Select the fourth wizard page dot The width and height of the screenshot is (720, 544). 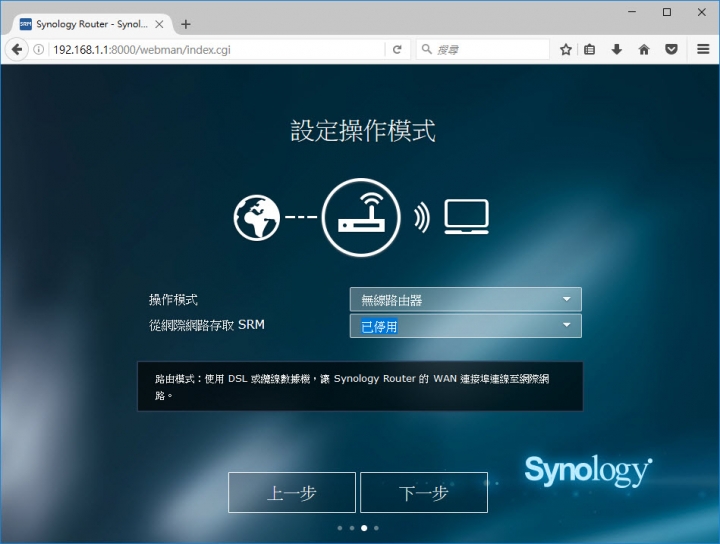click(x=376, y=528)
